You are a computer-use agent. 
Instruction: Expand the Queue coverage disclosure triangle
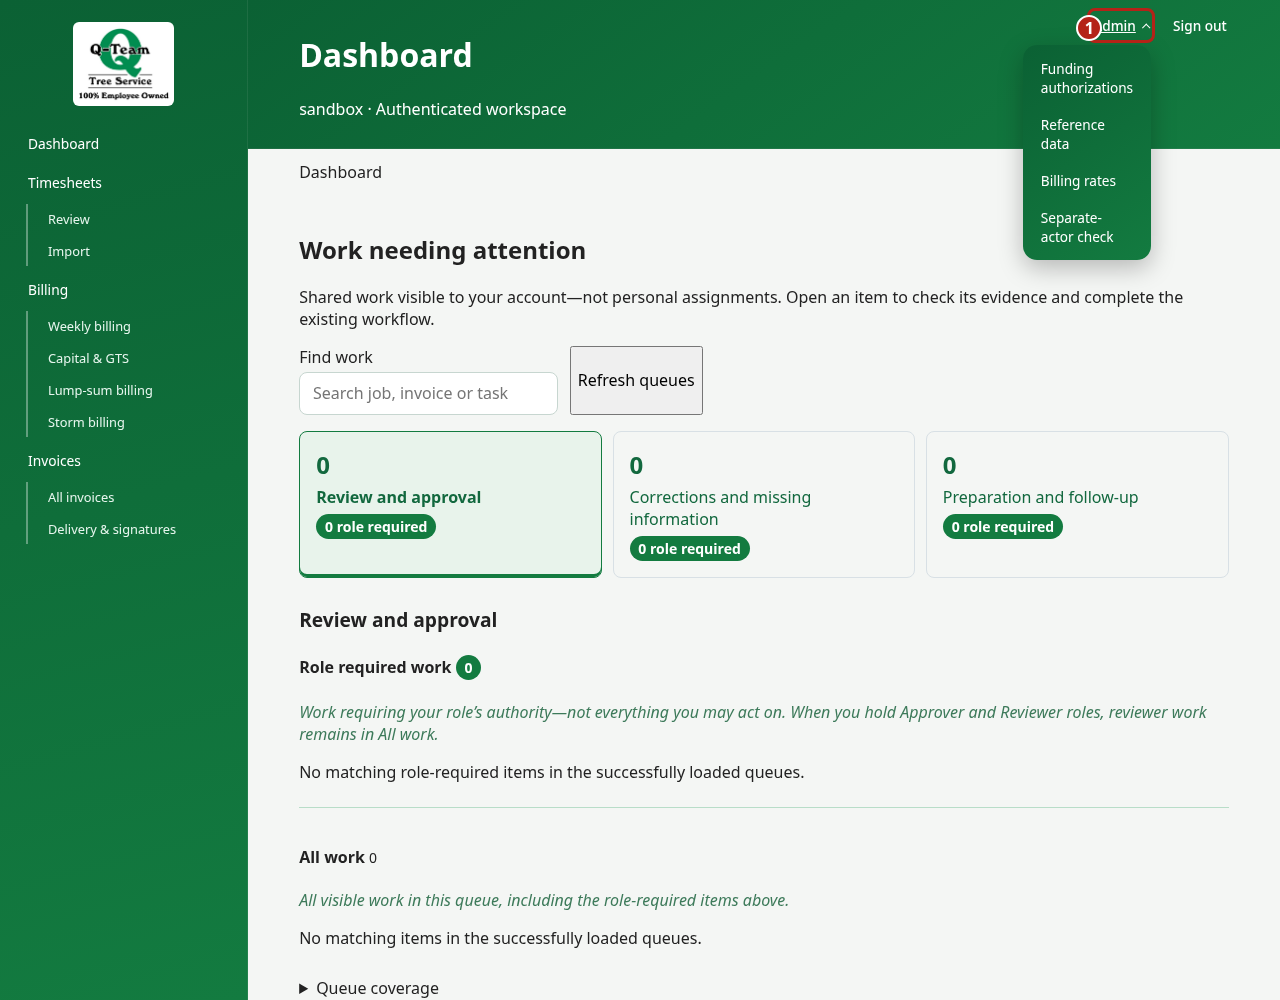point(304,988)
